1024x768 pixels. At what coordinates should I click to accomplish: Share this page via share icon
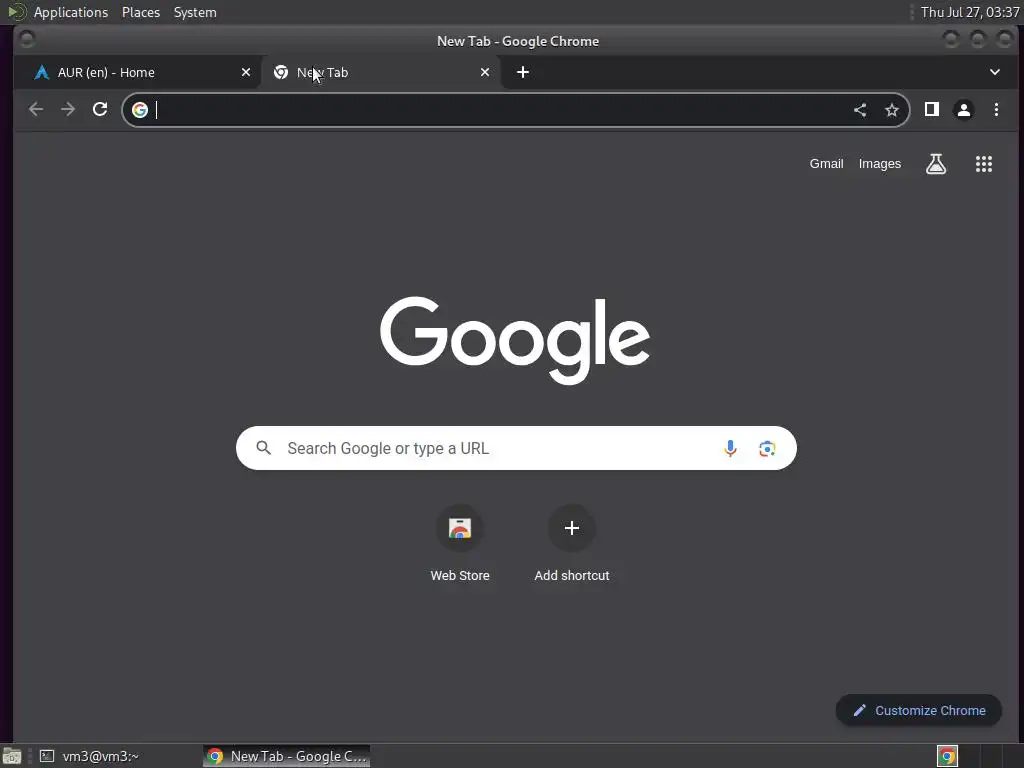pyautogui.click(x=860, y=110)
